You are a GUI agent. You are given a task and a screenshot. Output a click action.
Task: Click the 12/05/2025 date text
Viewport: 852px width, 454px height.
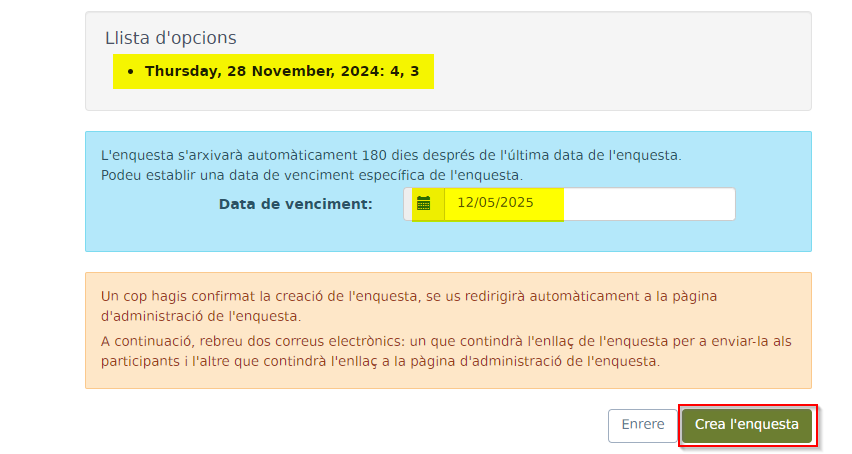(x=495, y=203)
